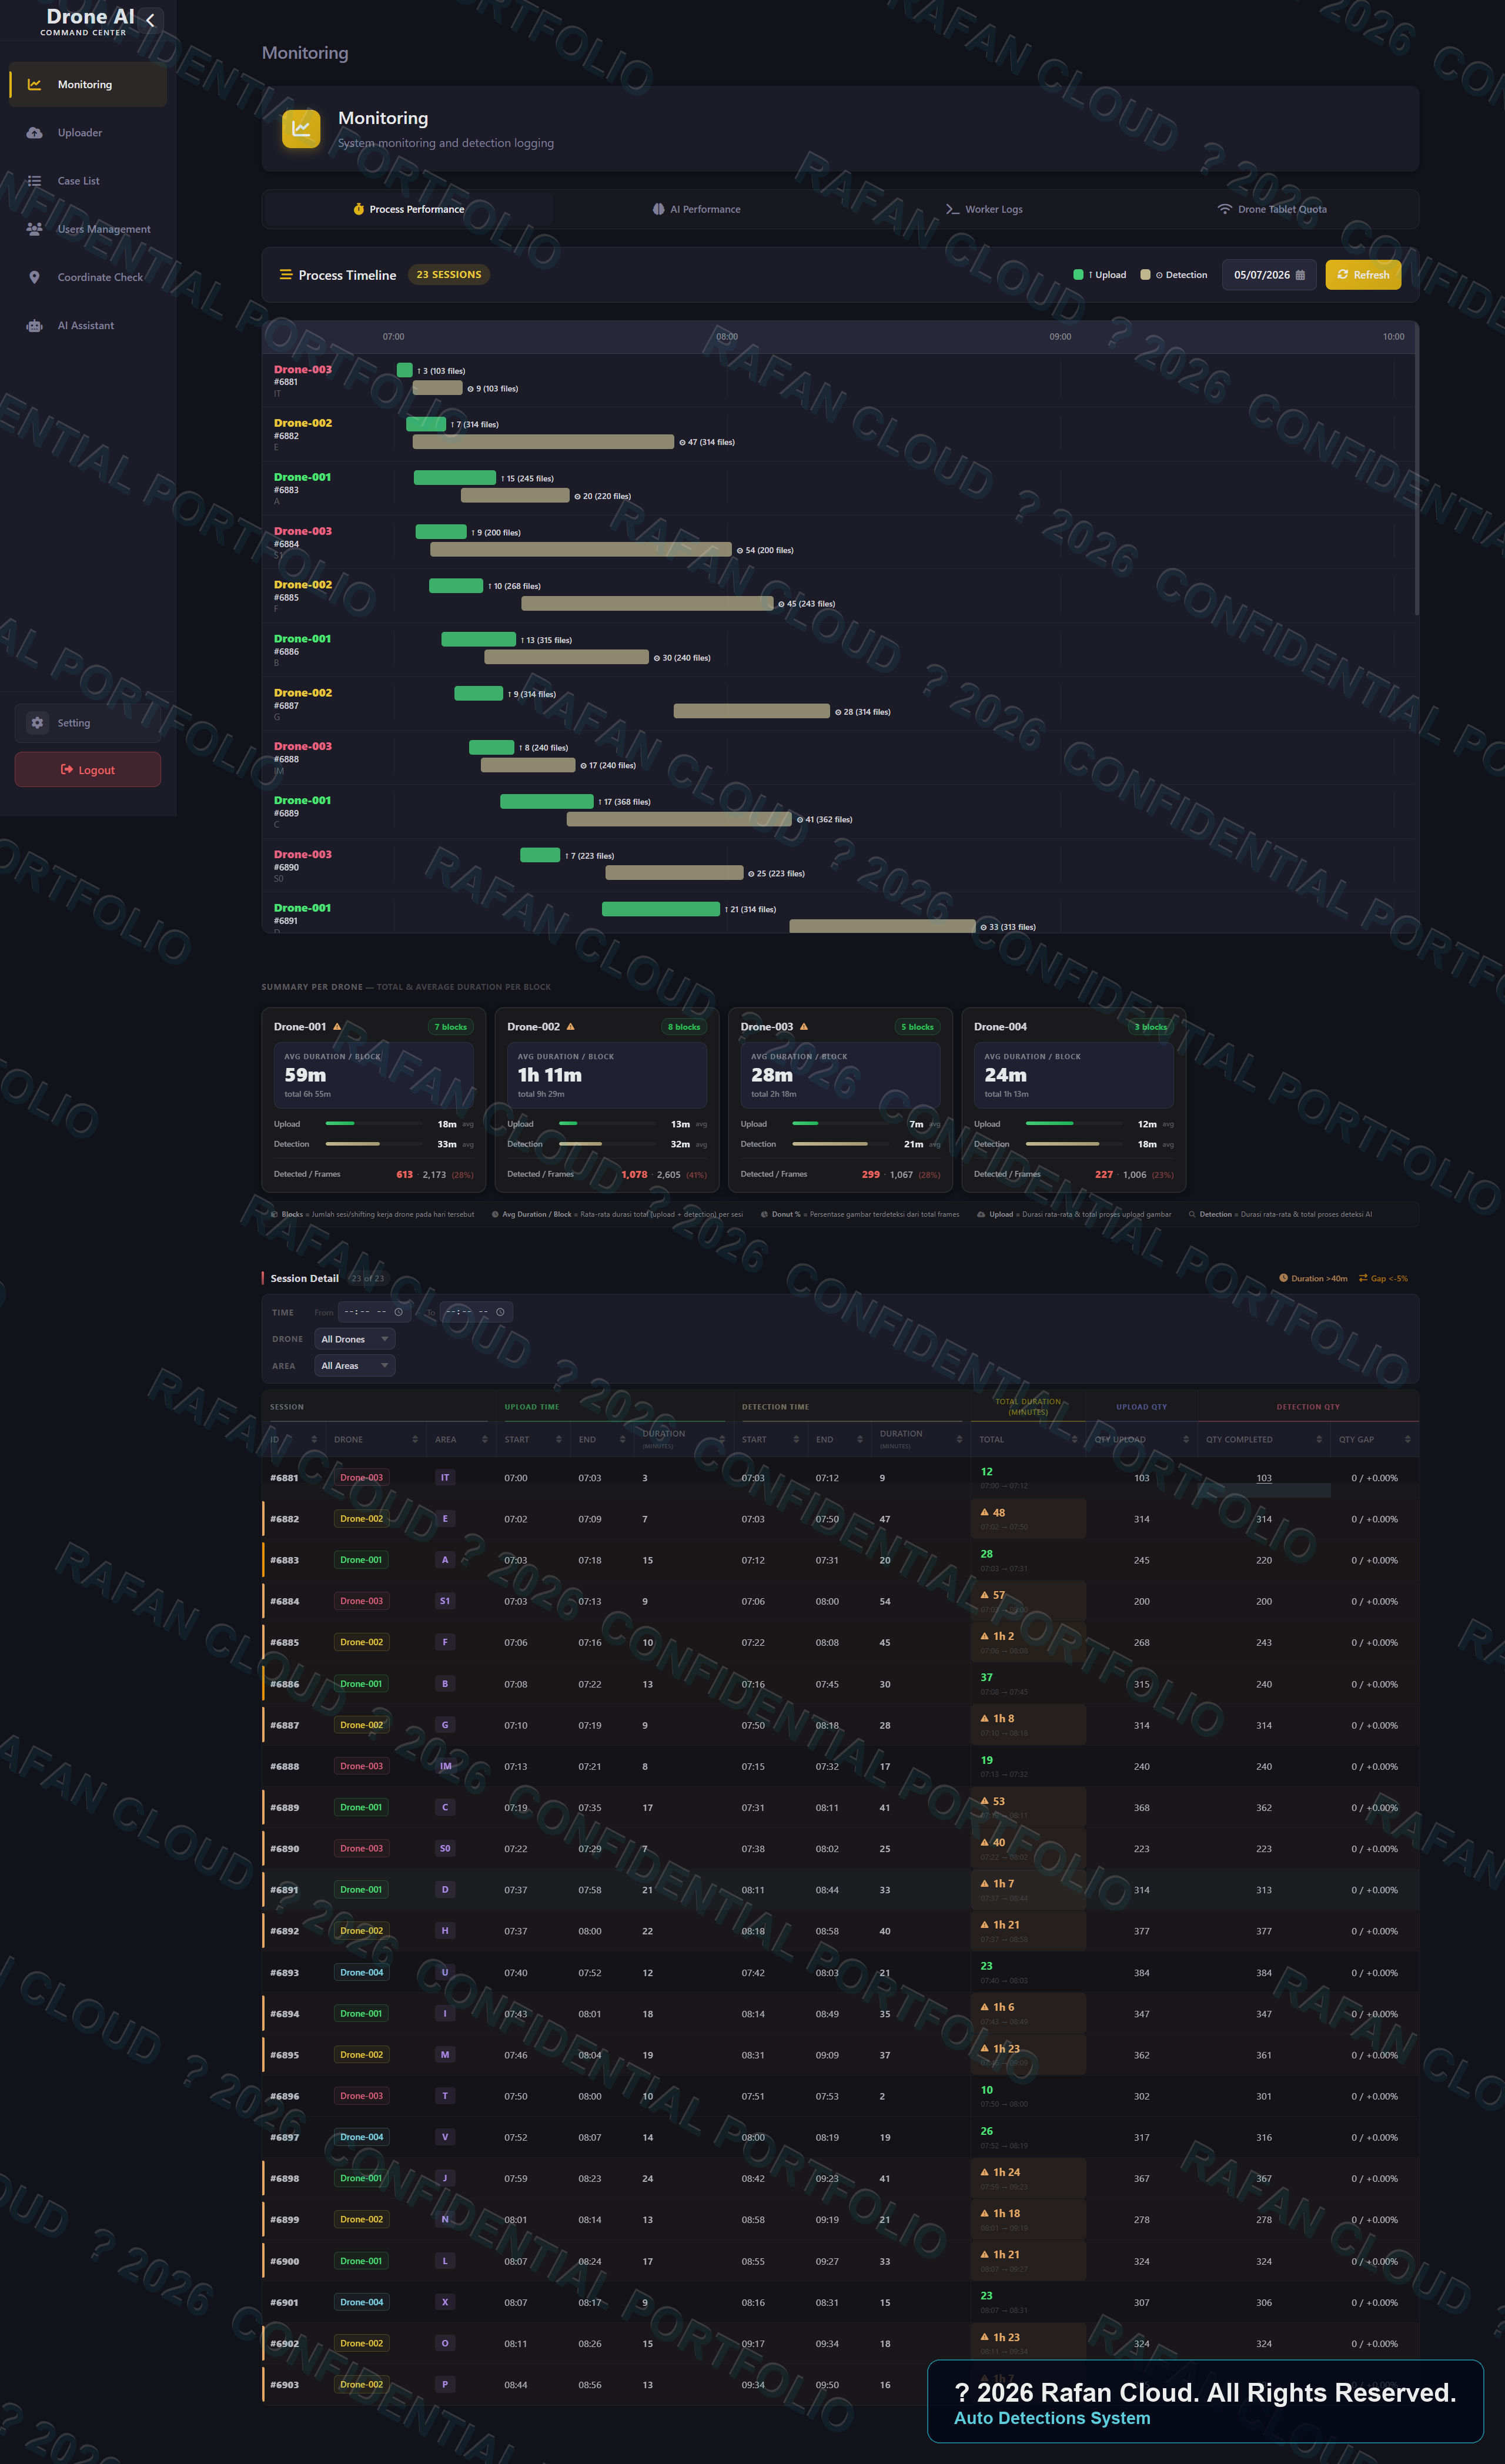Select Drone-003 #6881 upload bar
This screenshot has width=1505, height=2464.
click(x=405, y=370)
